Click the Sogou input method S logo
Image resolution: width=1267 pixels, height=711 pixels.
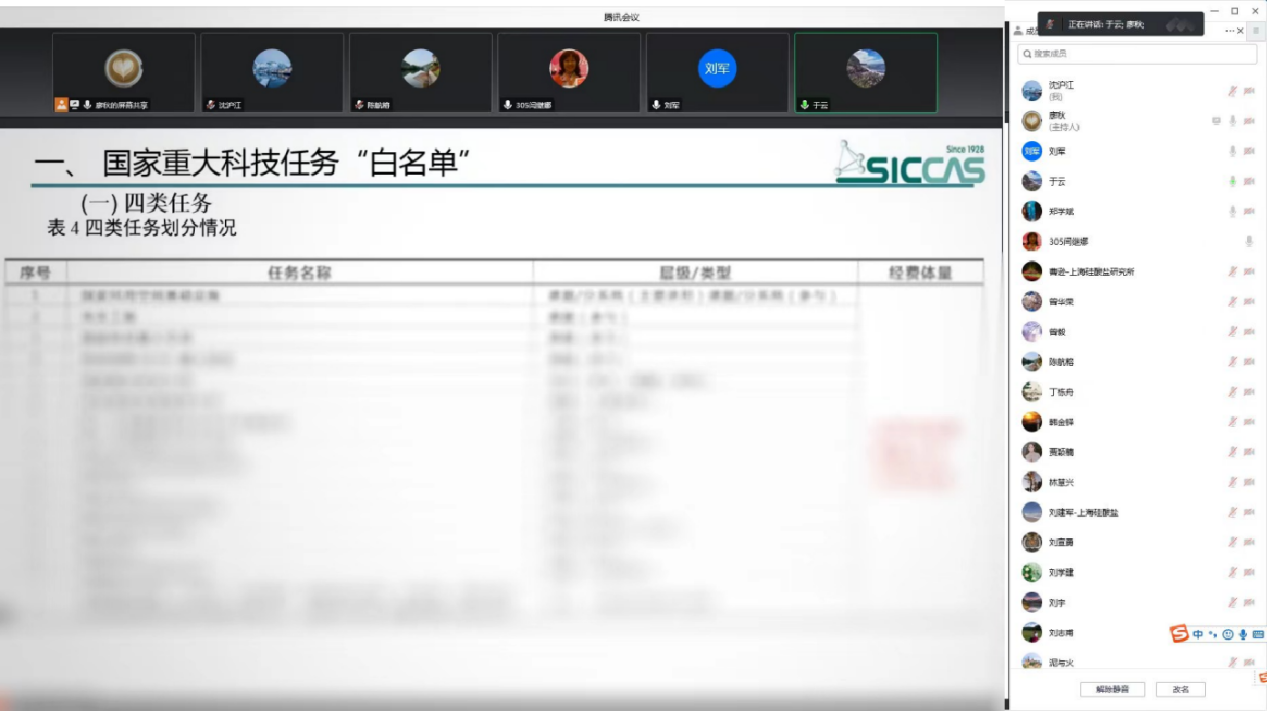click(1180, 634)
